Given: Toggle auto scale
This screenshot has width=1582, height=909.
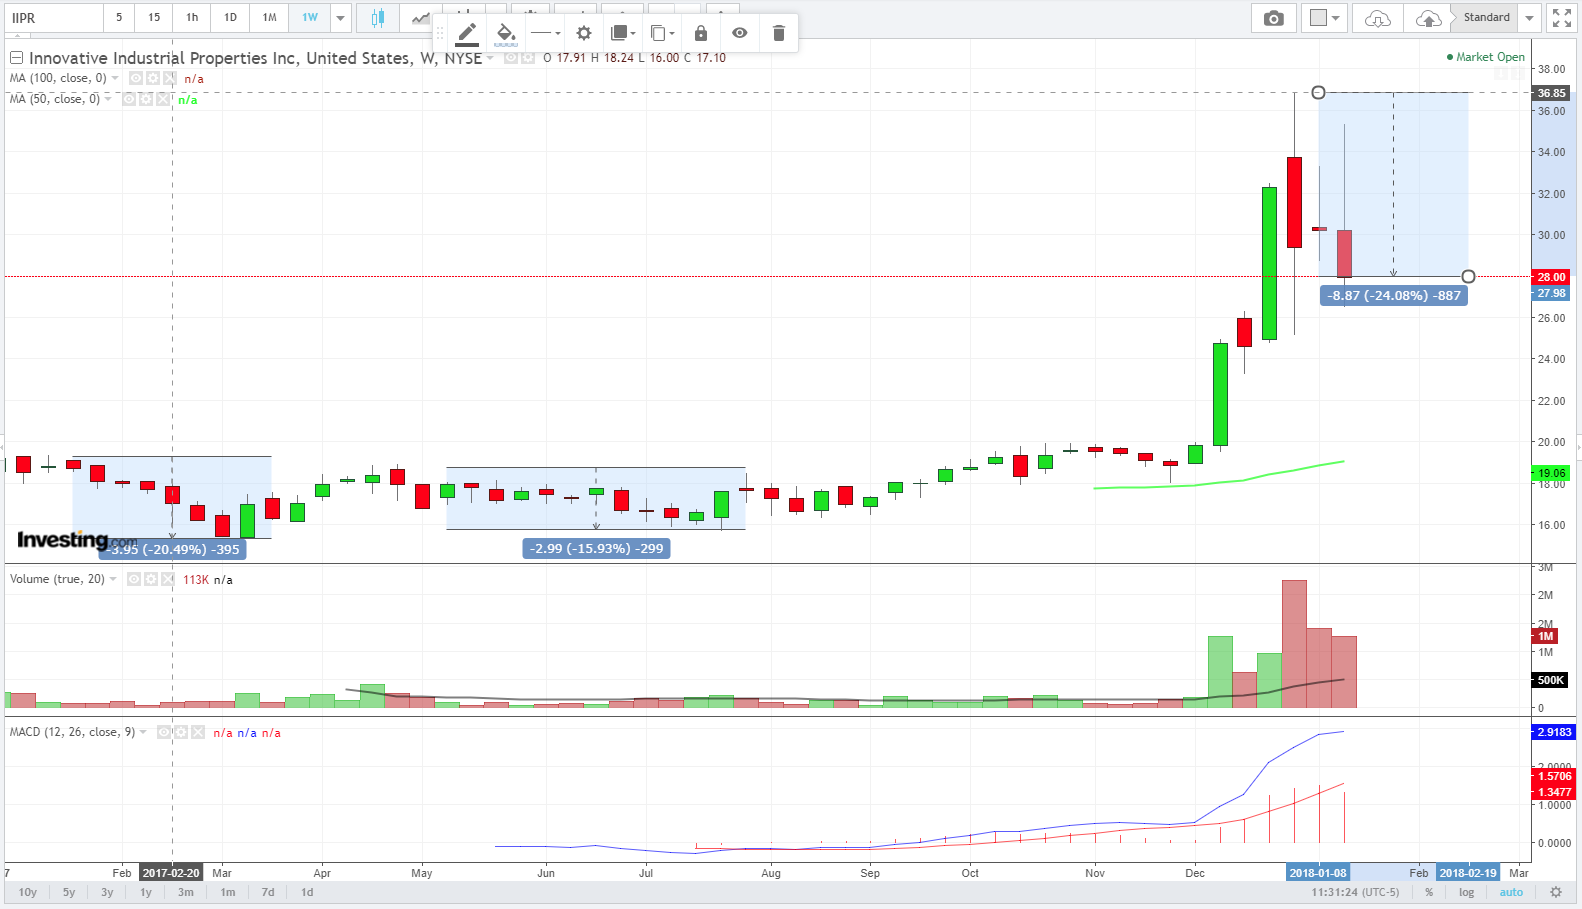Looking at the screenshot, I should [x=1511, y=892].
